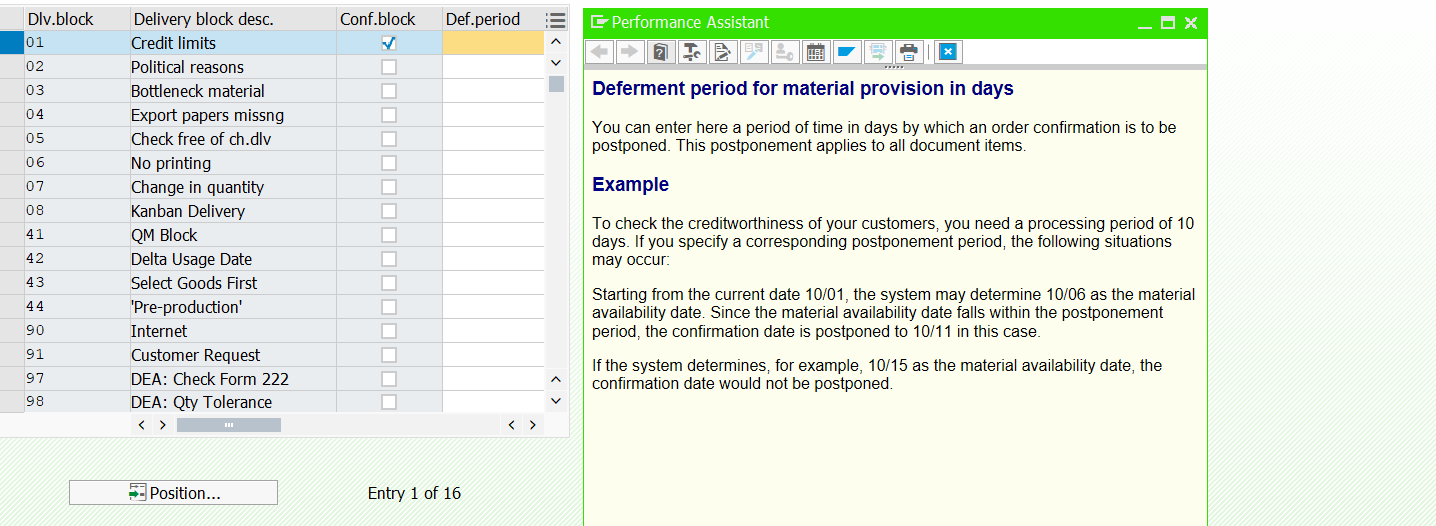Select delivery block code 41

(x=77, y=235)
